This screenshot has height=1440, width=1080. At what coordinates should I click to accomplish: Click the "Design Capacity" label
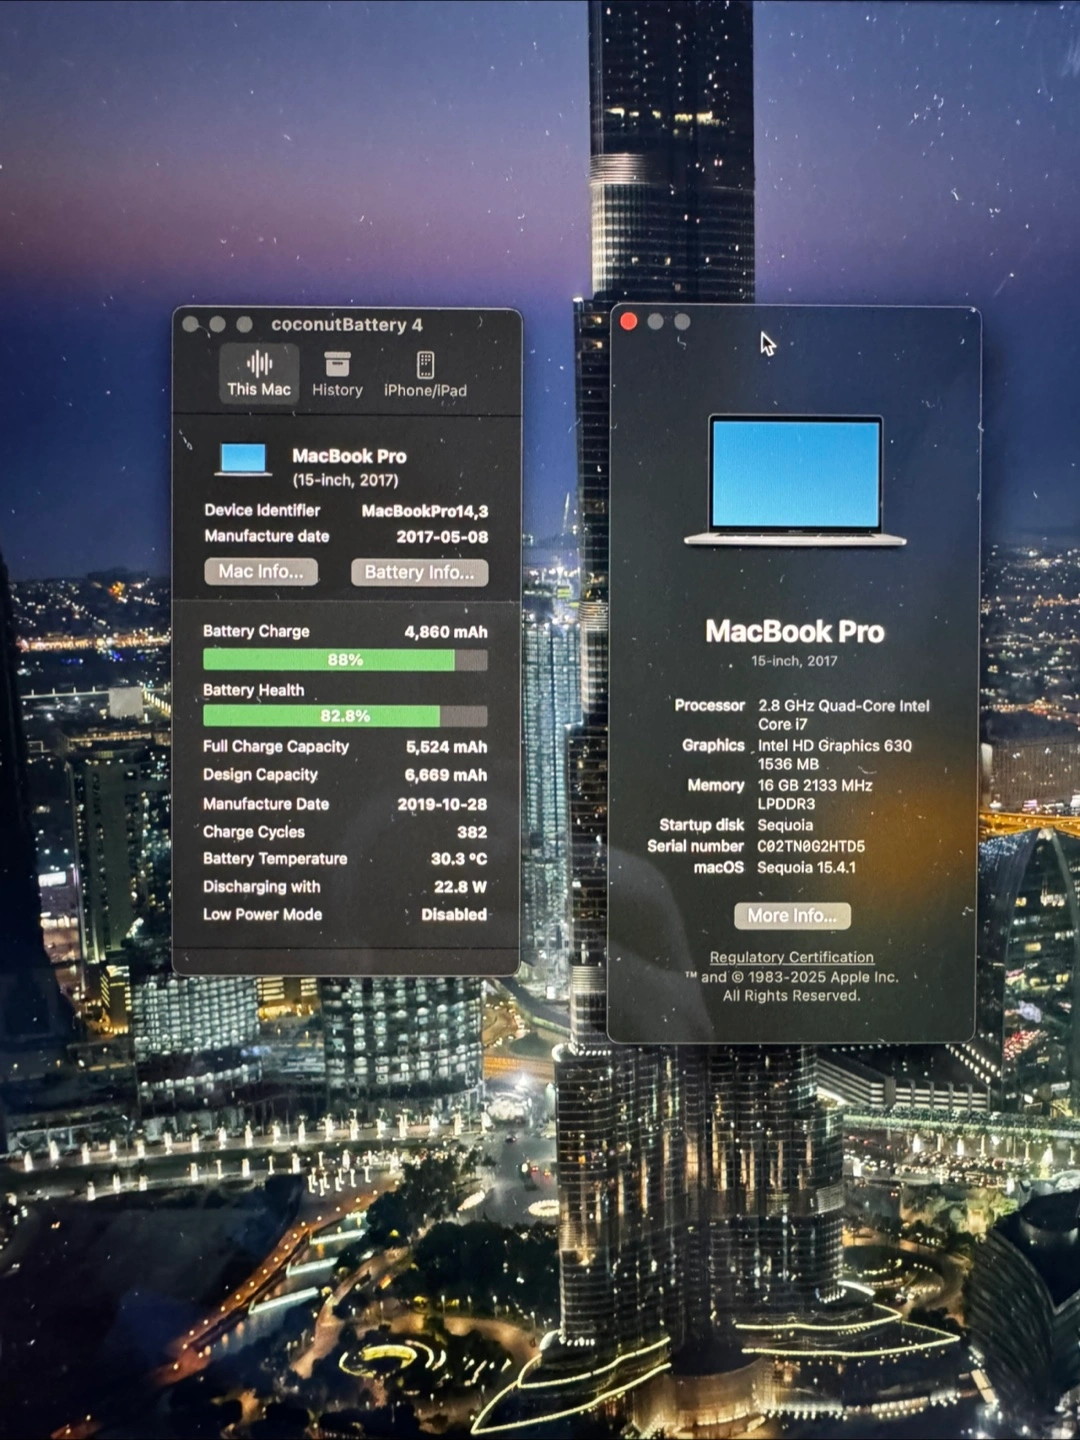click(260, 775)
